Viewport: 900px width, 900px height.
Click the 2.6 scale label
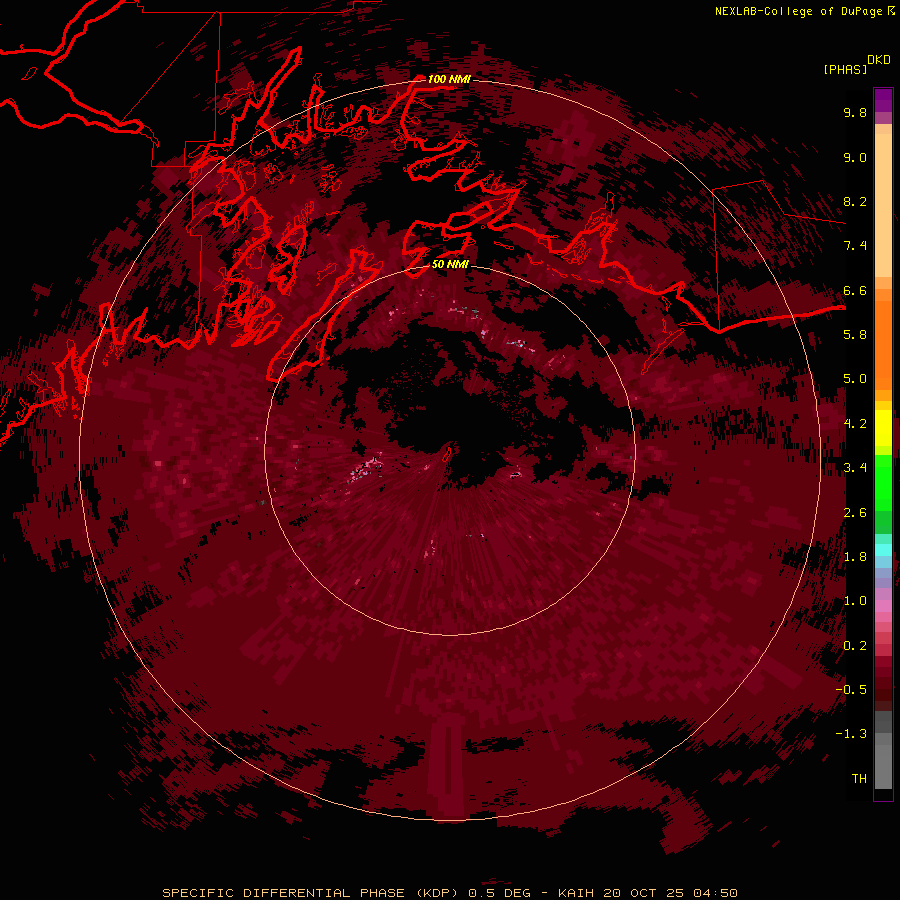coord(855,513)
